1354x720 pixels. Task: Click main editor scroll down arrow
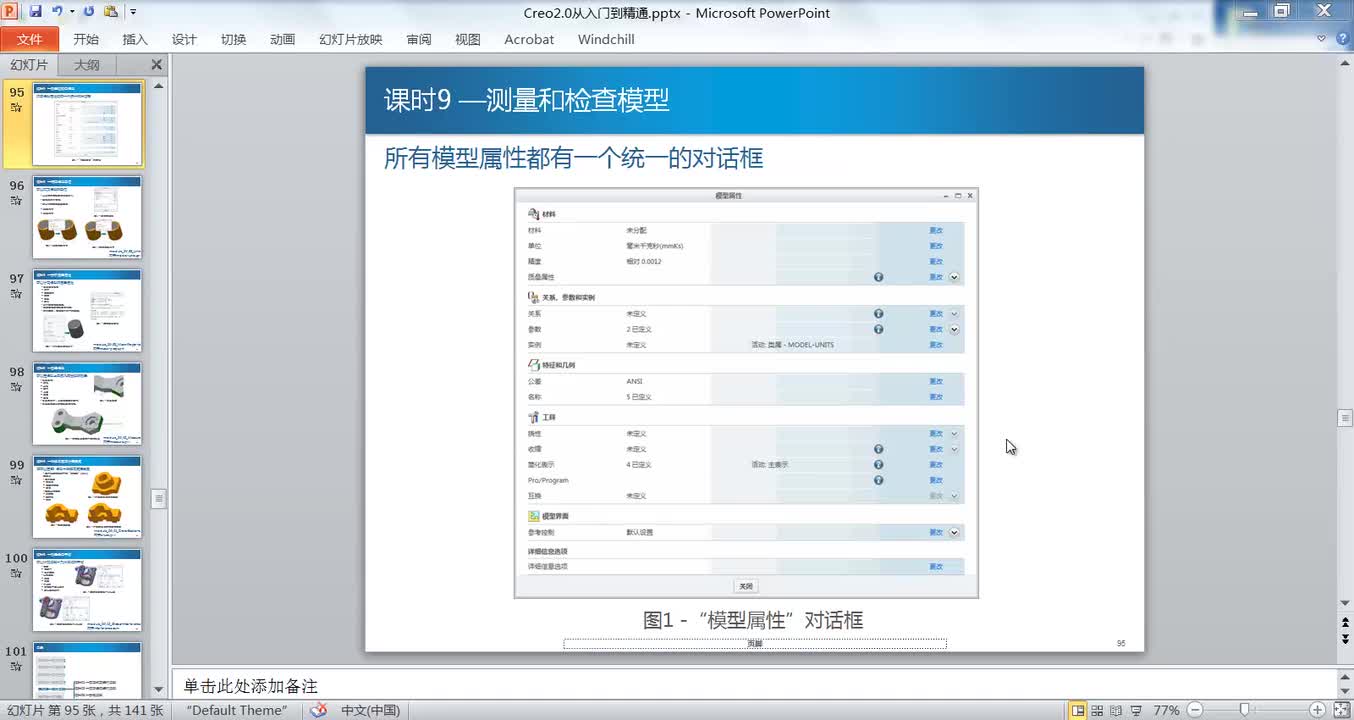click(1345, 603)
